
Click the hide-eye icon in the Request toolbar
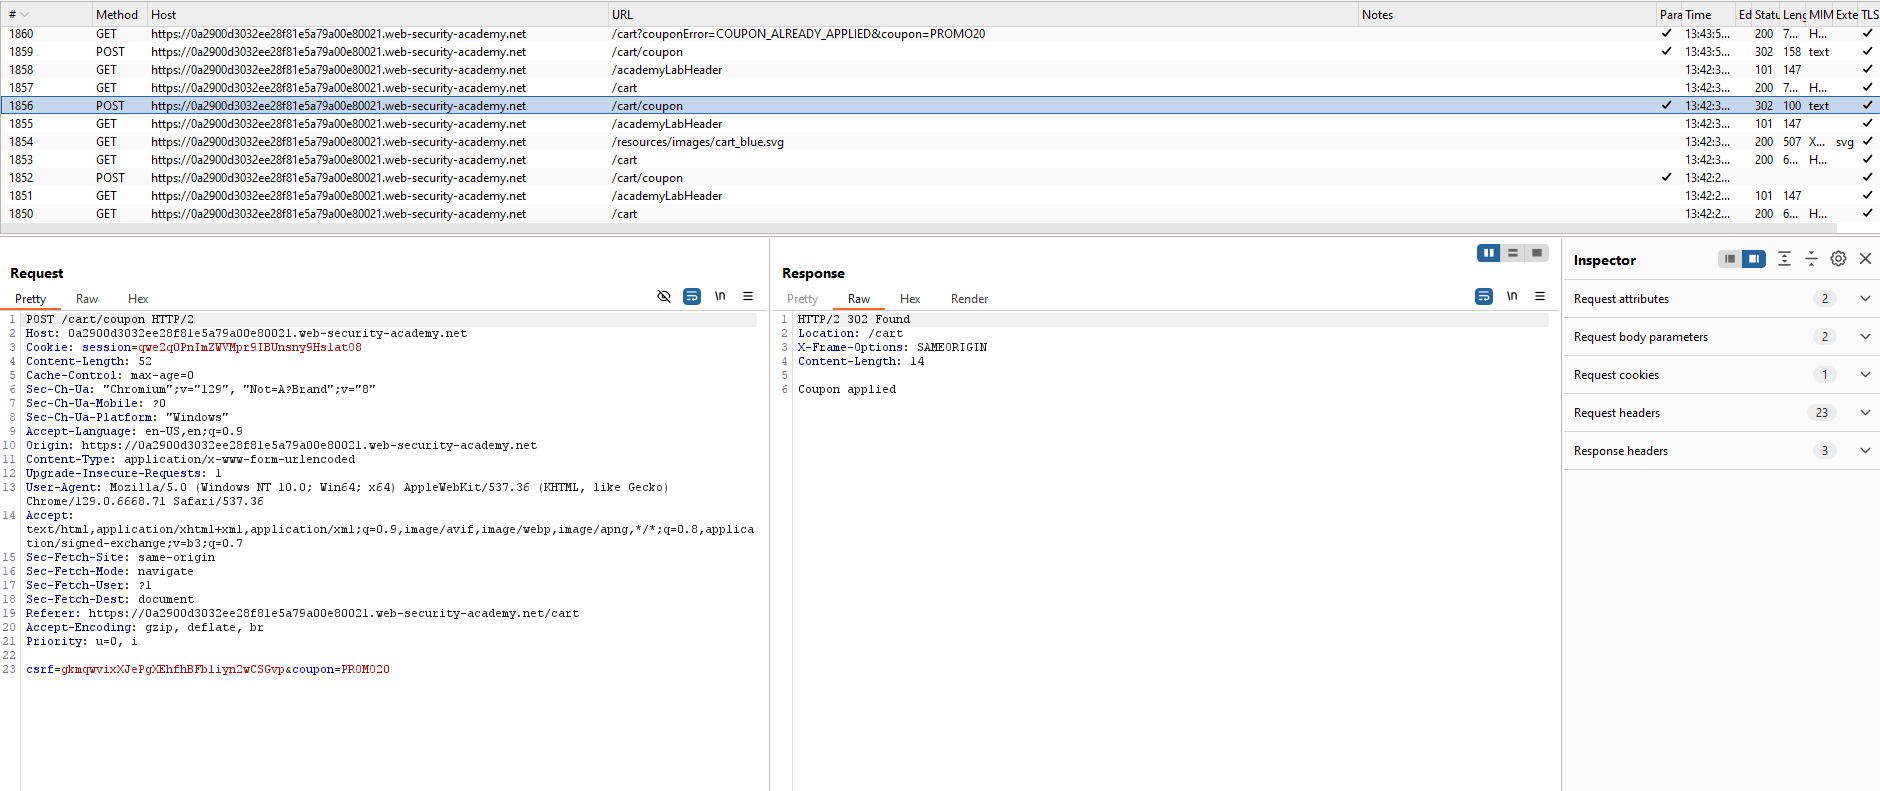pos(663,296)
